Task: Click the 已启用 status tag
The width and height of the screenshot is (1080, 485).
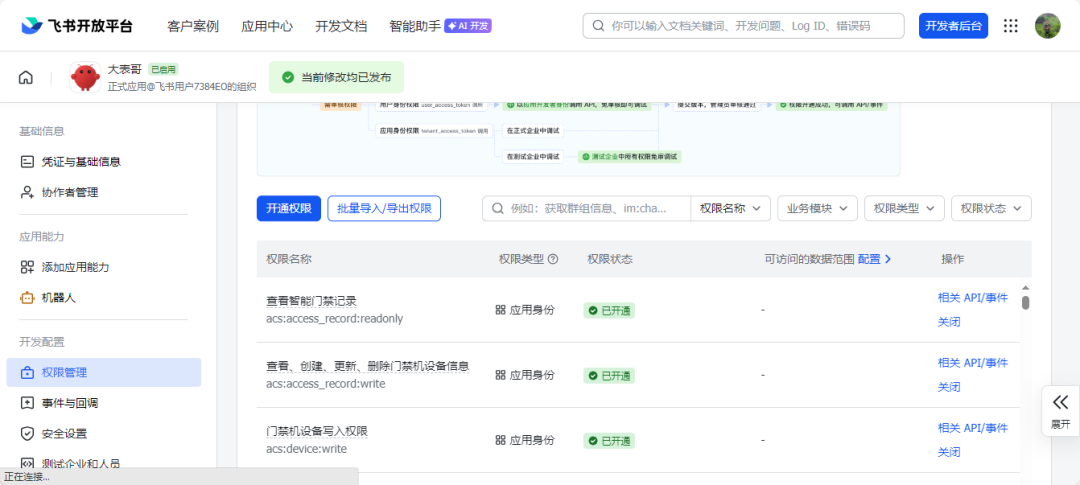Action: (164, 69)
